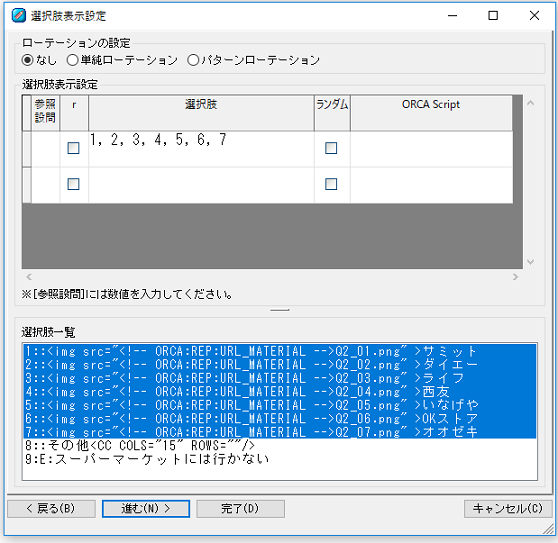Click the 選択肢 cell containing 1, 2, 3
558x543 pixels.
click(201, 149)
